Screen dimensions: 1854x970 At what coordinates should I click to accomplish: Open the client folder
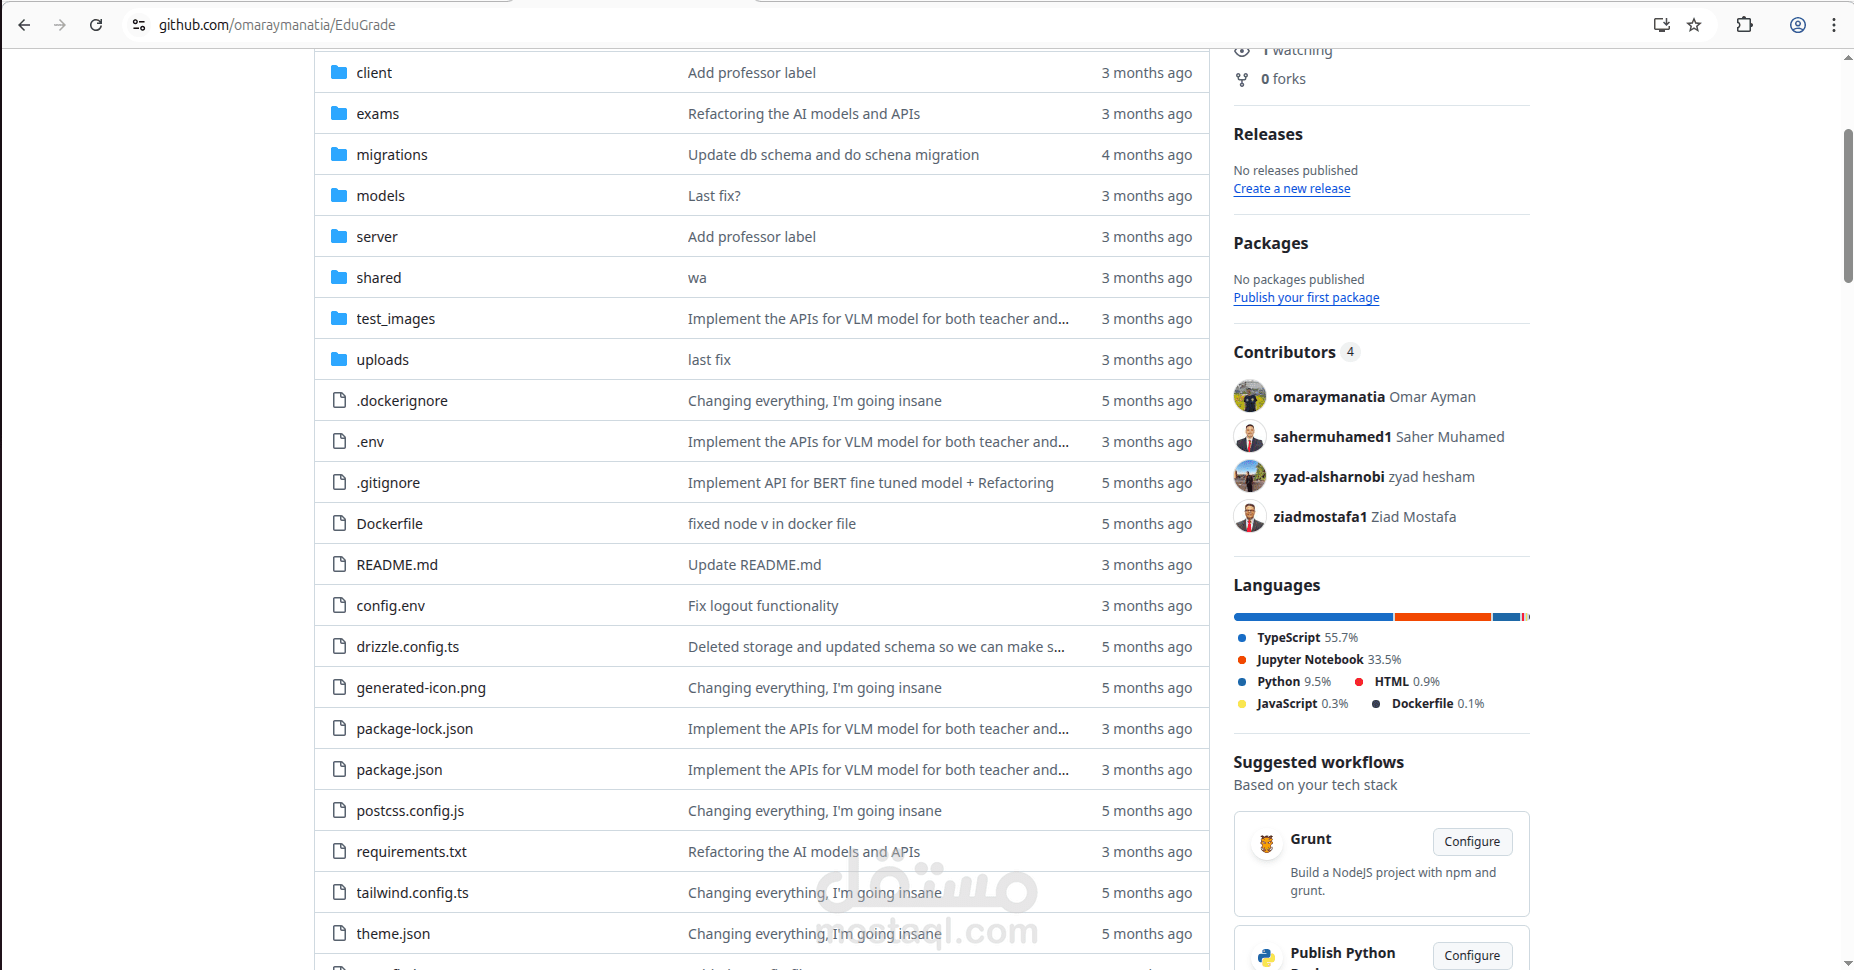(374, 73)
